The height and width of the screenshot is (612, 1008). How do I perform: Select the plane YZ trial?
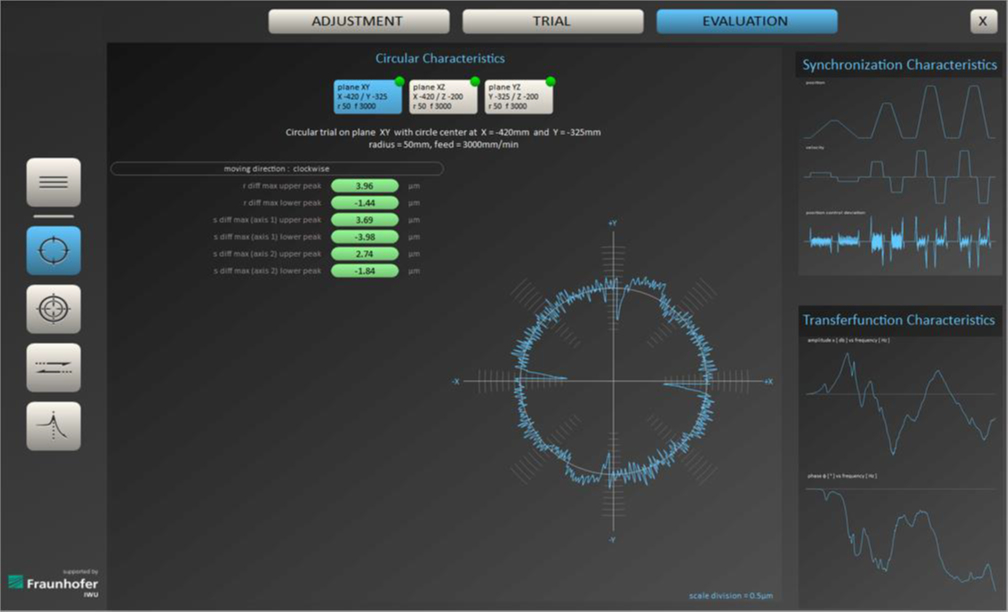[519, 97]
